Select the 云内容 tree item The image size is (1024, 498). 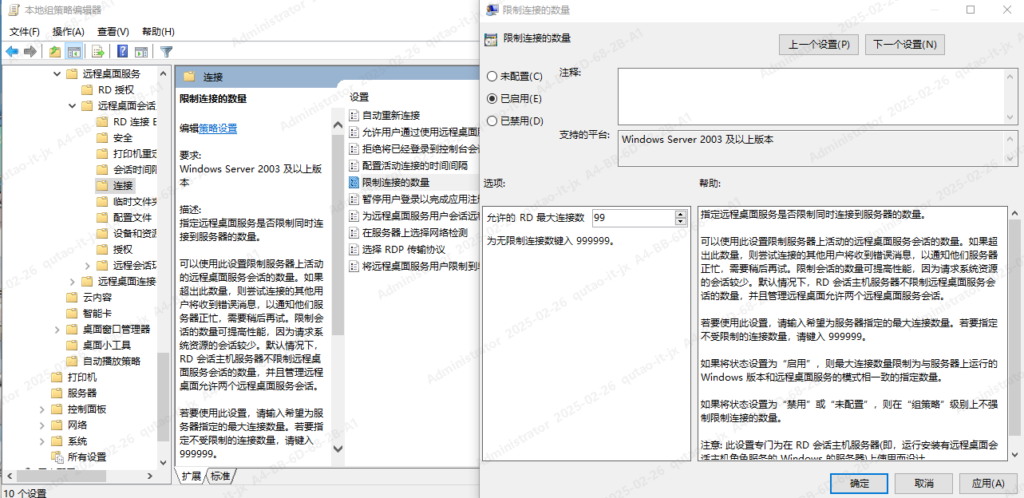point(97,297)
